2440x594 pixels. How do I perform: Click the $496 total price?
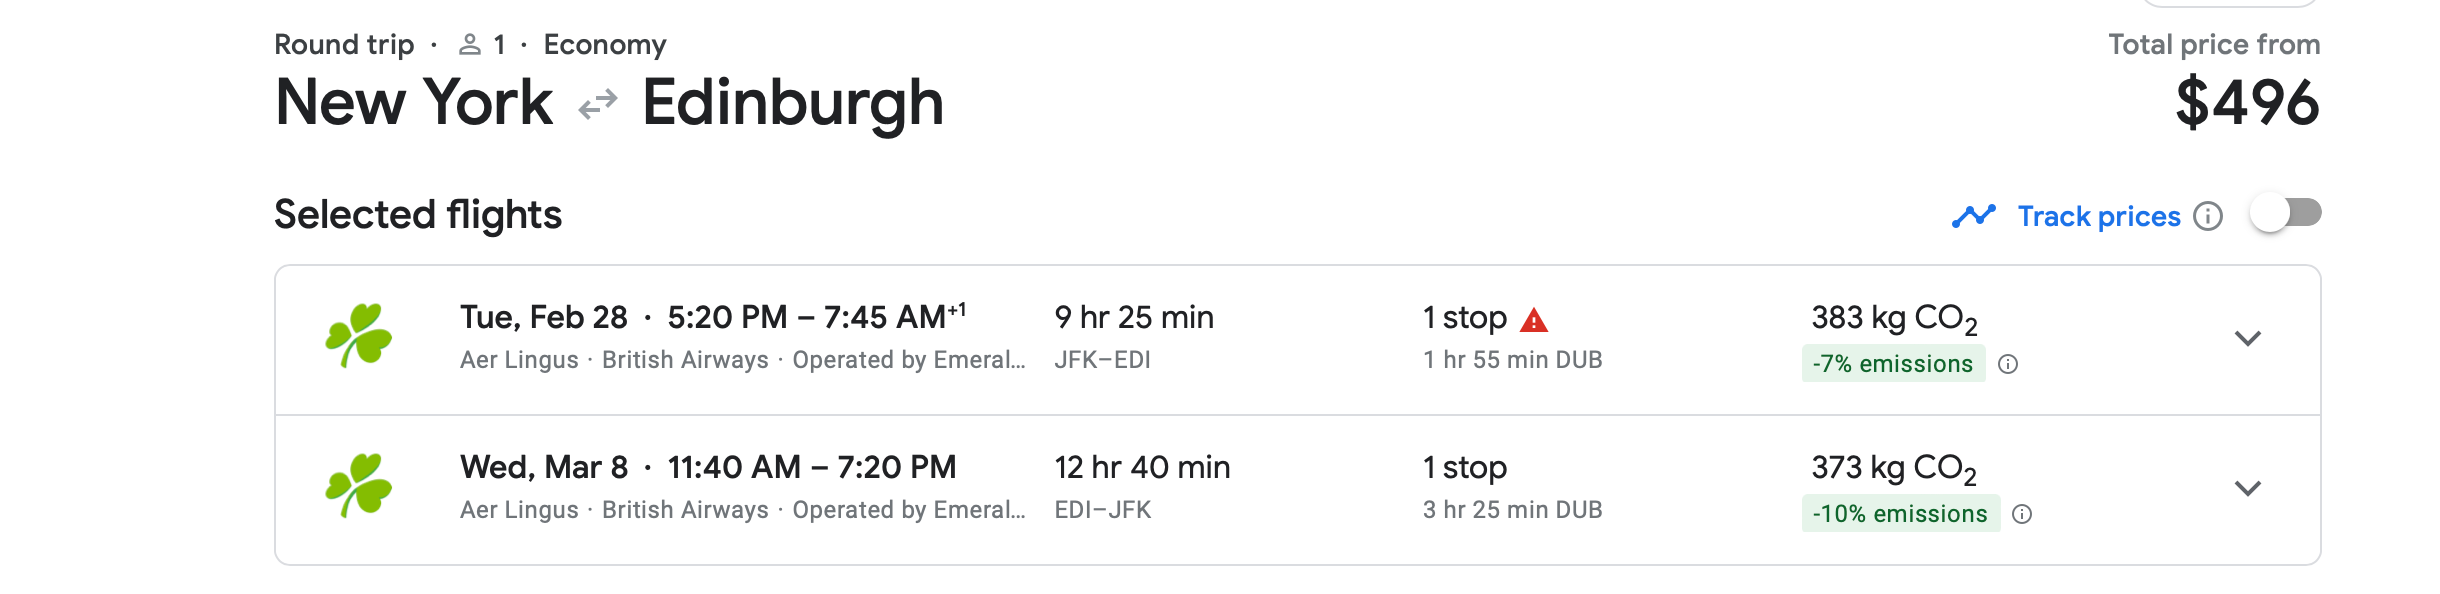[2247, 103]
